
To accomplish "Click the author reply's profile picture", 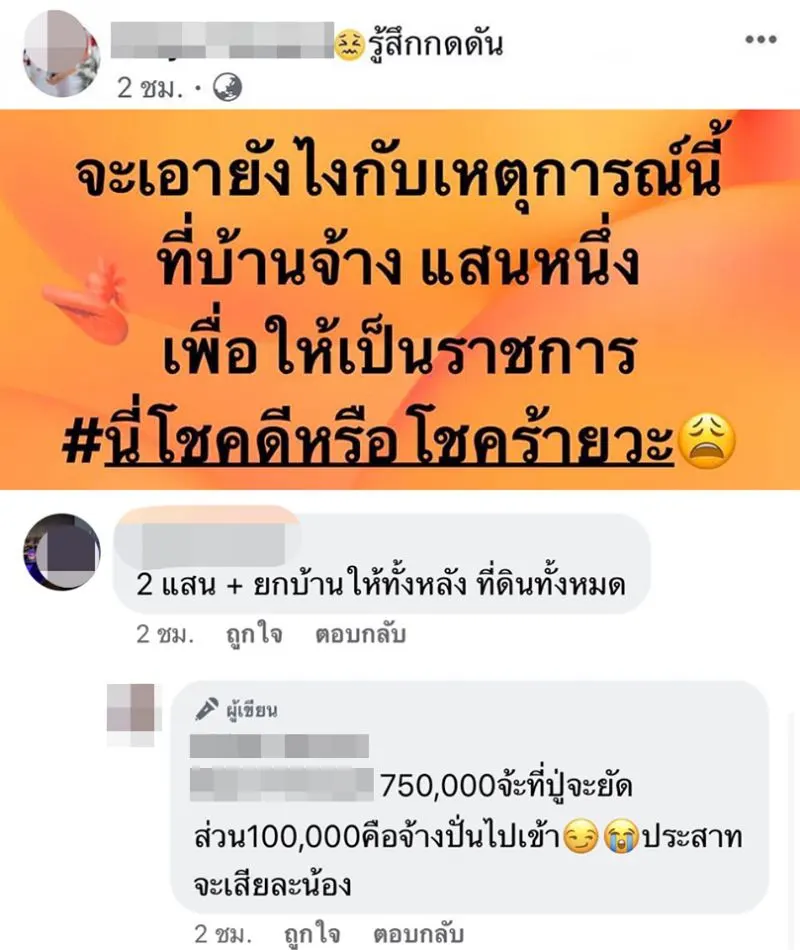I will point(131,715).
